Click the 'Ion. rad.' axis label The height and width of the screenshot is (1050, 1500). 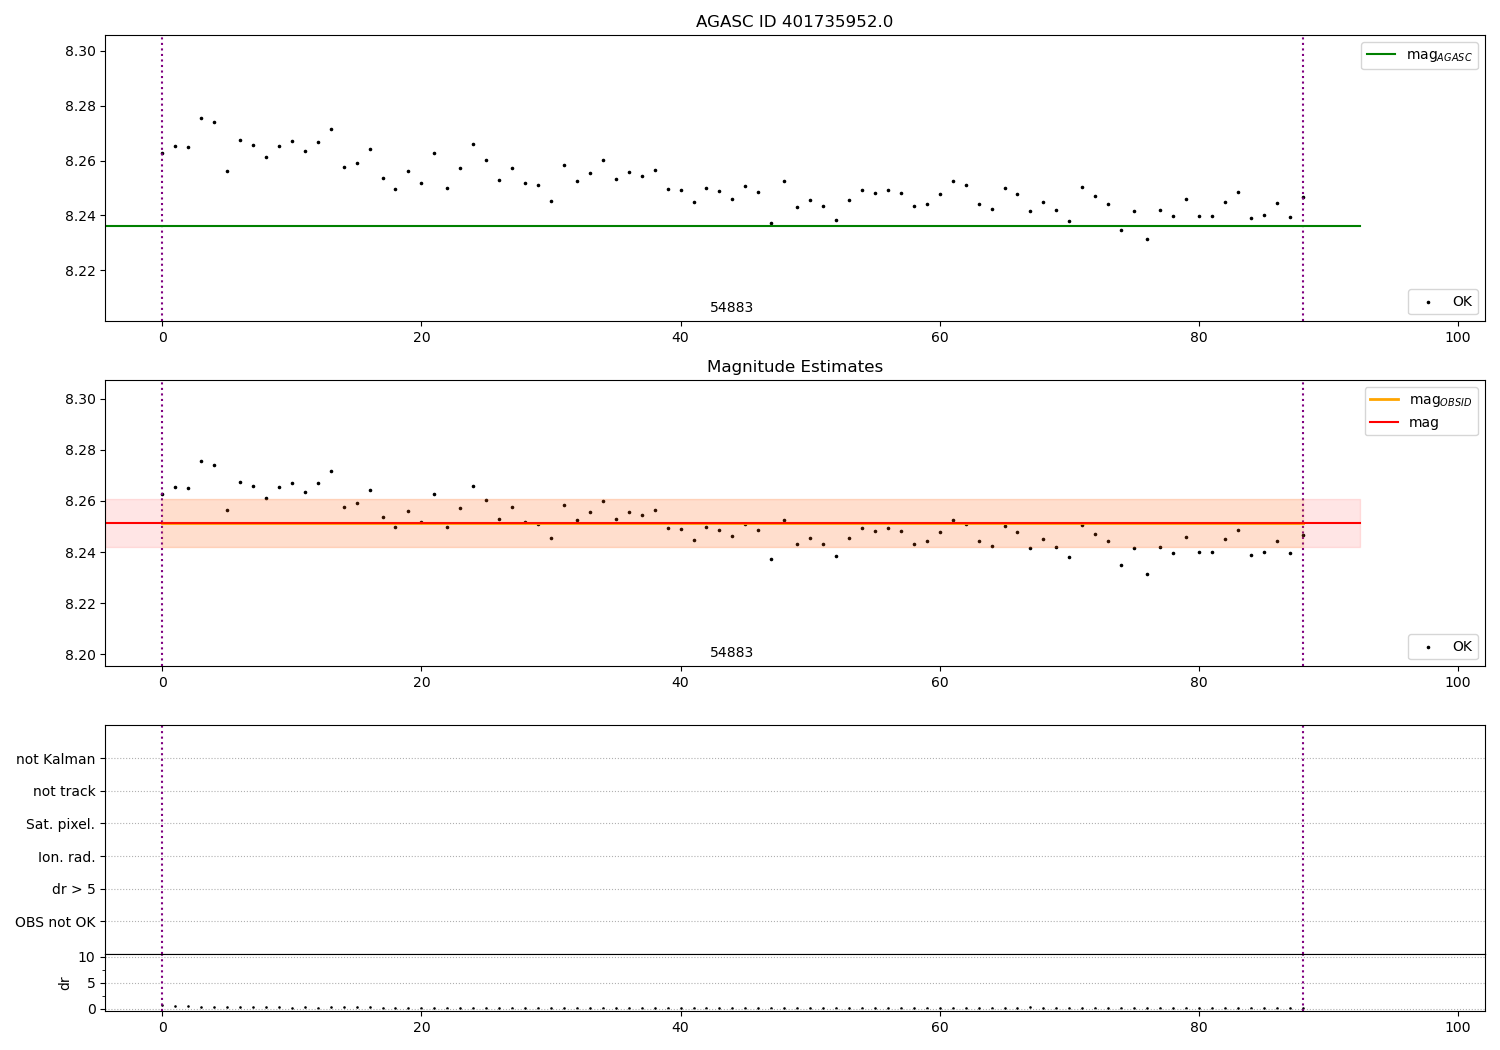point(67,857)
